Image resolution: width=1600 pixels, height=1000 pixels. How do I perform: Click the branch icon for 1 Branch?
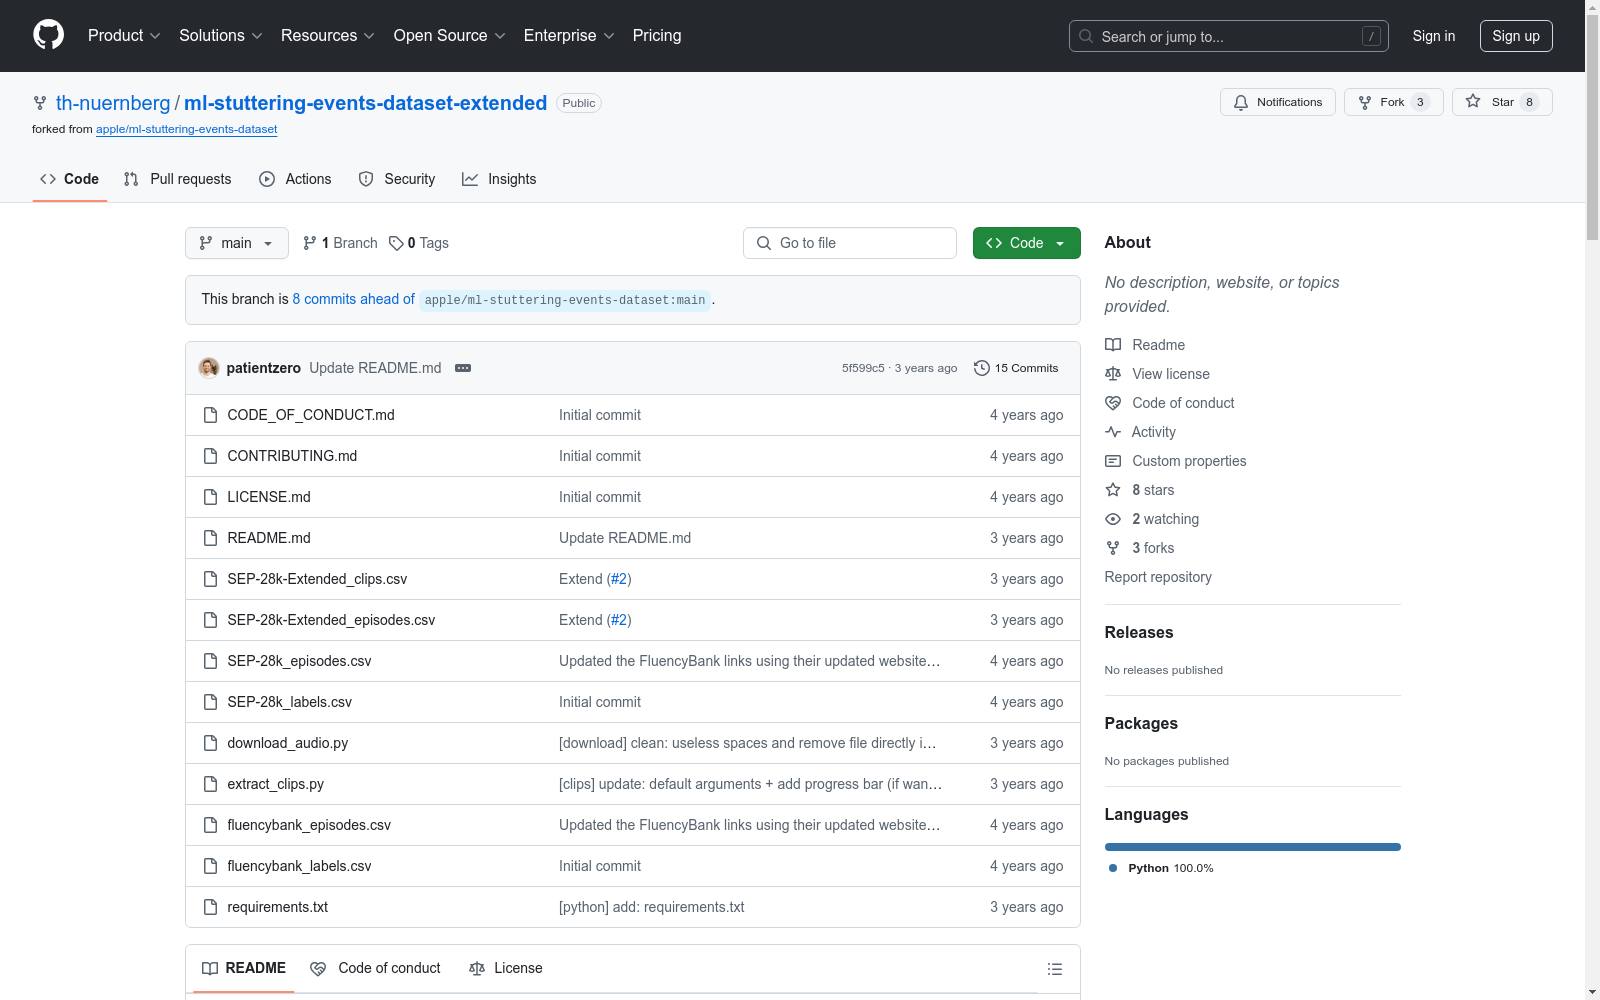(x=310, y=243)
